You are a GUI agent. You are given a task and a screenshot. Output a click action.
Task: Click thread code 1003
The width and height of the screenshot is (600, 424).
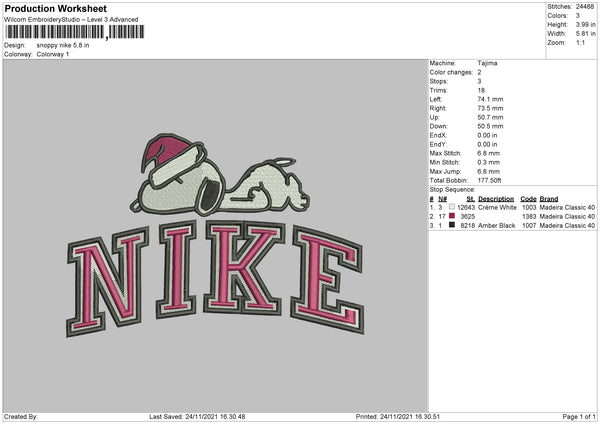529,207
